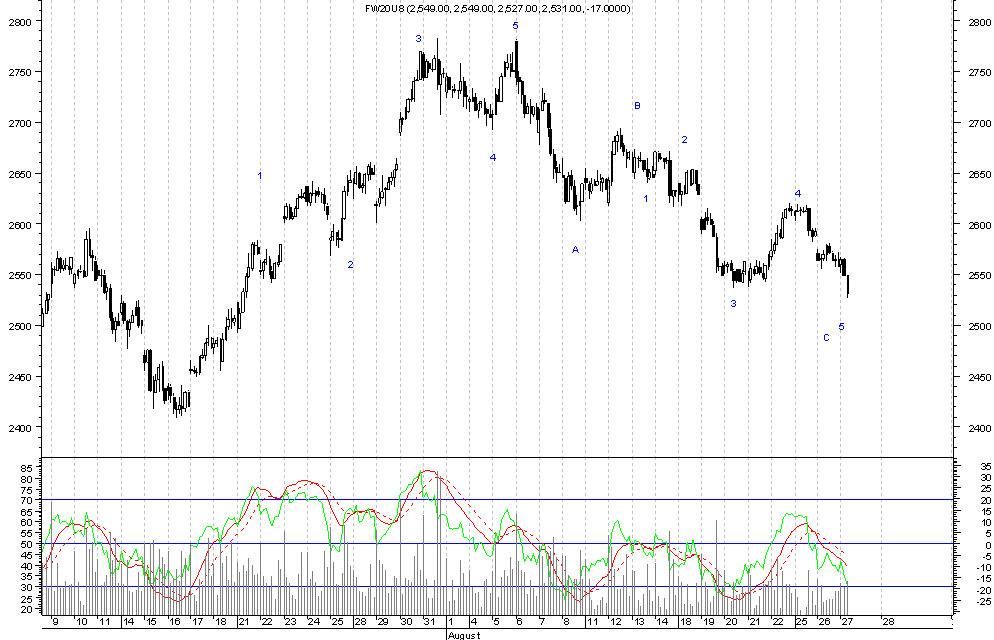Screen dimensions: 994x640
Task: Click the date label 6 on time axis
Action: [x=519, y=622]
